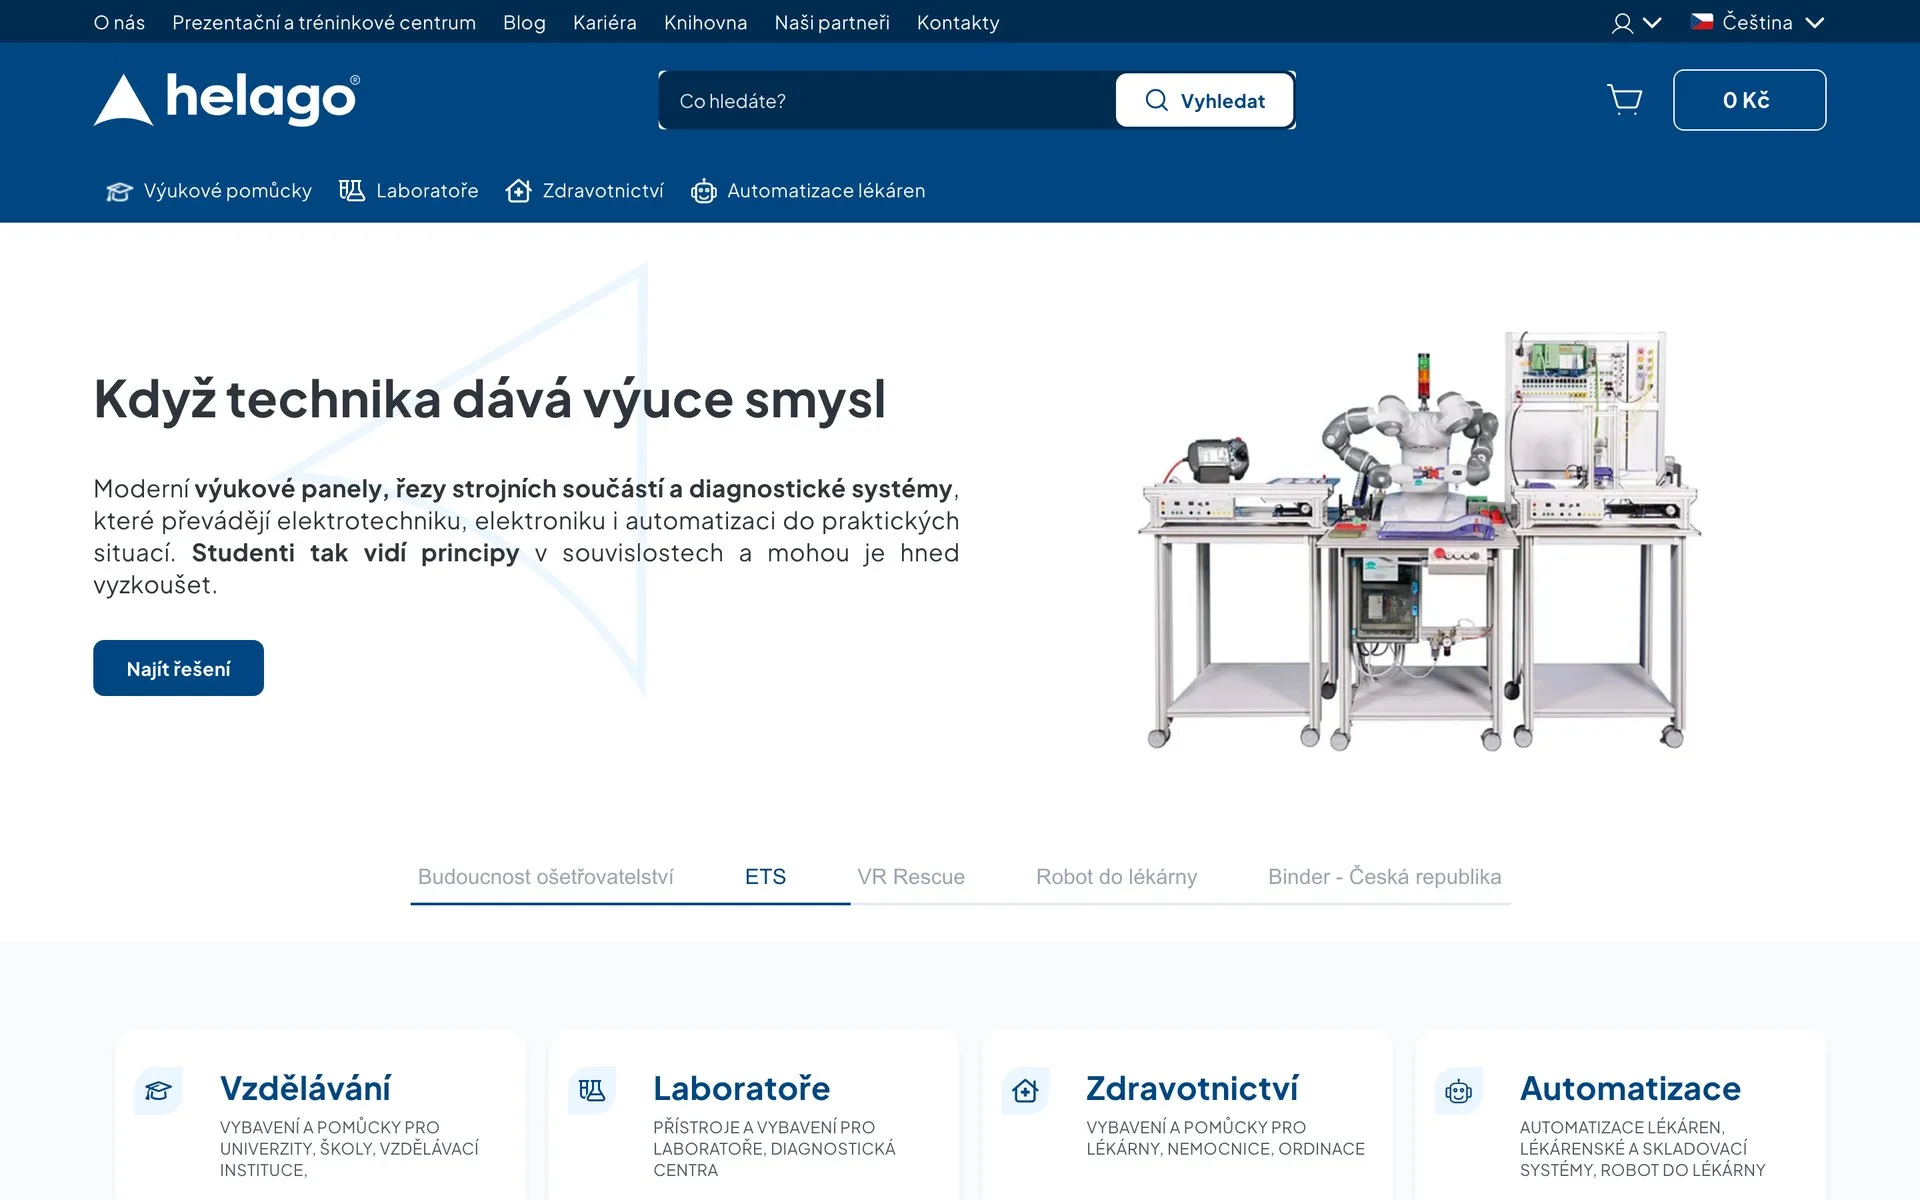
Task: Click the Automatizace card robot icon
Action: (x=1459, y=1091)
